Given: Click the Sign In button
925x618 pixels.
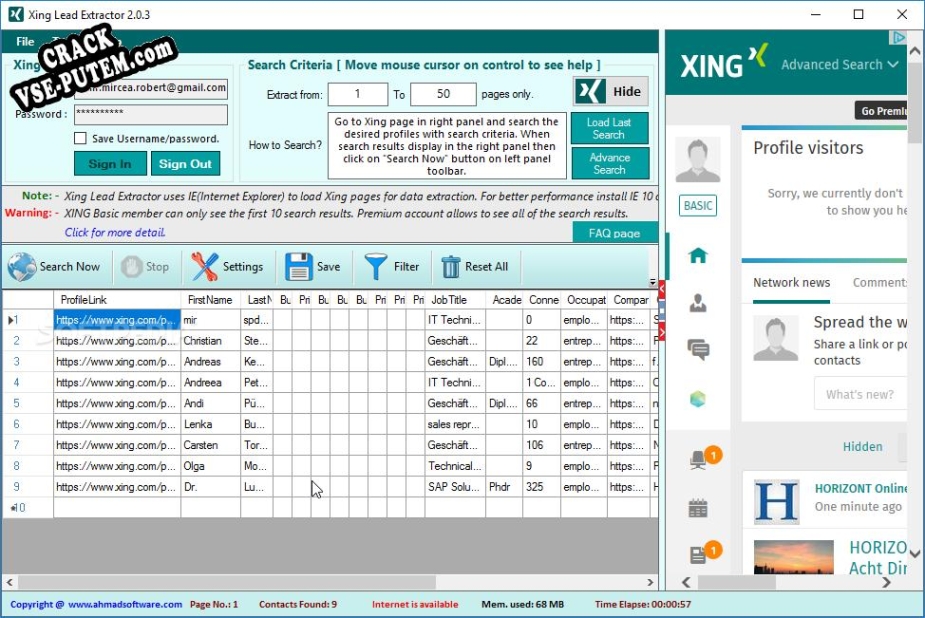Looking at the screenshot, I should coord(110,163).
